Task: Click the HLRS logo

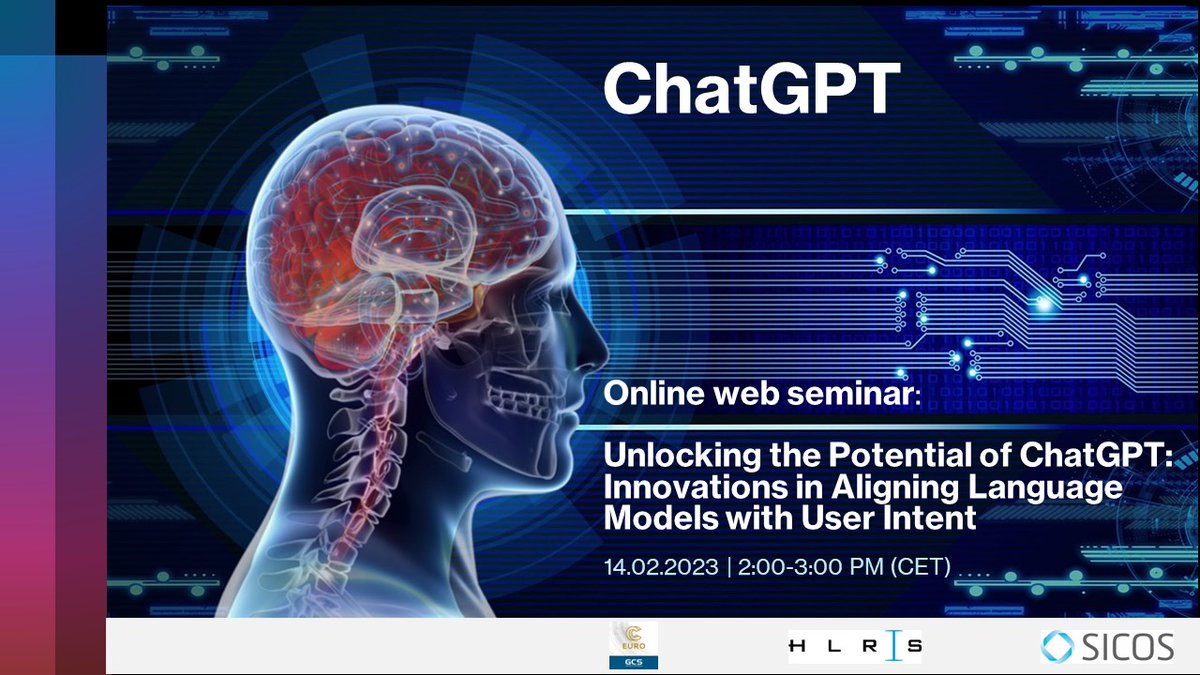Action: click(855, 647)
